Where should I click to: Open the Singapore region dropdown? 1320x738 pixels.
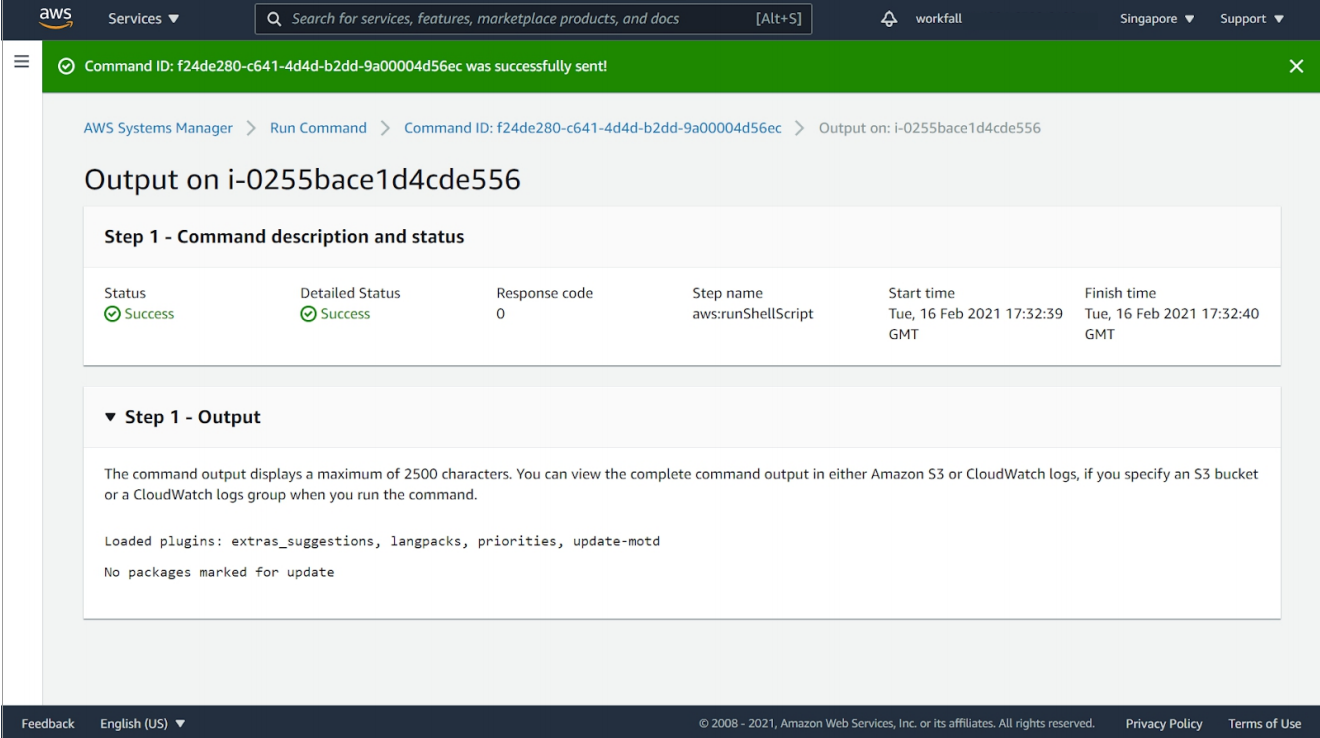point(1157,19)
